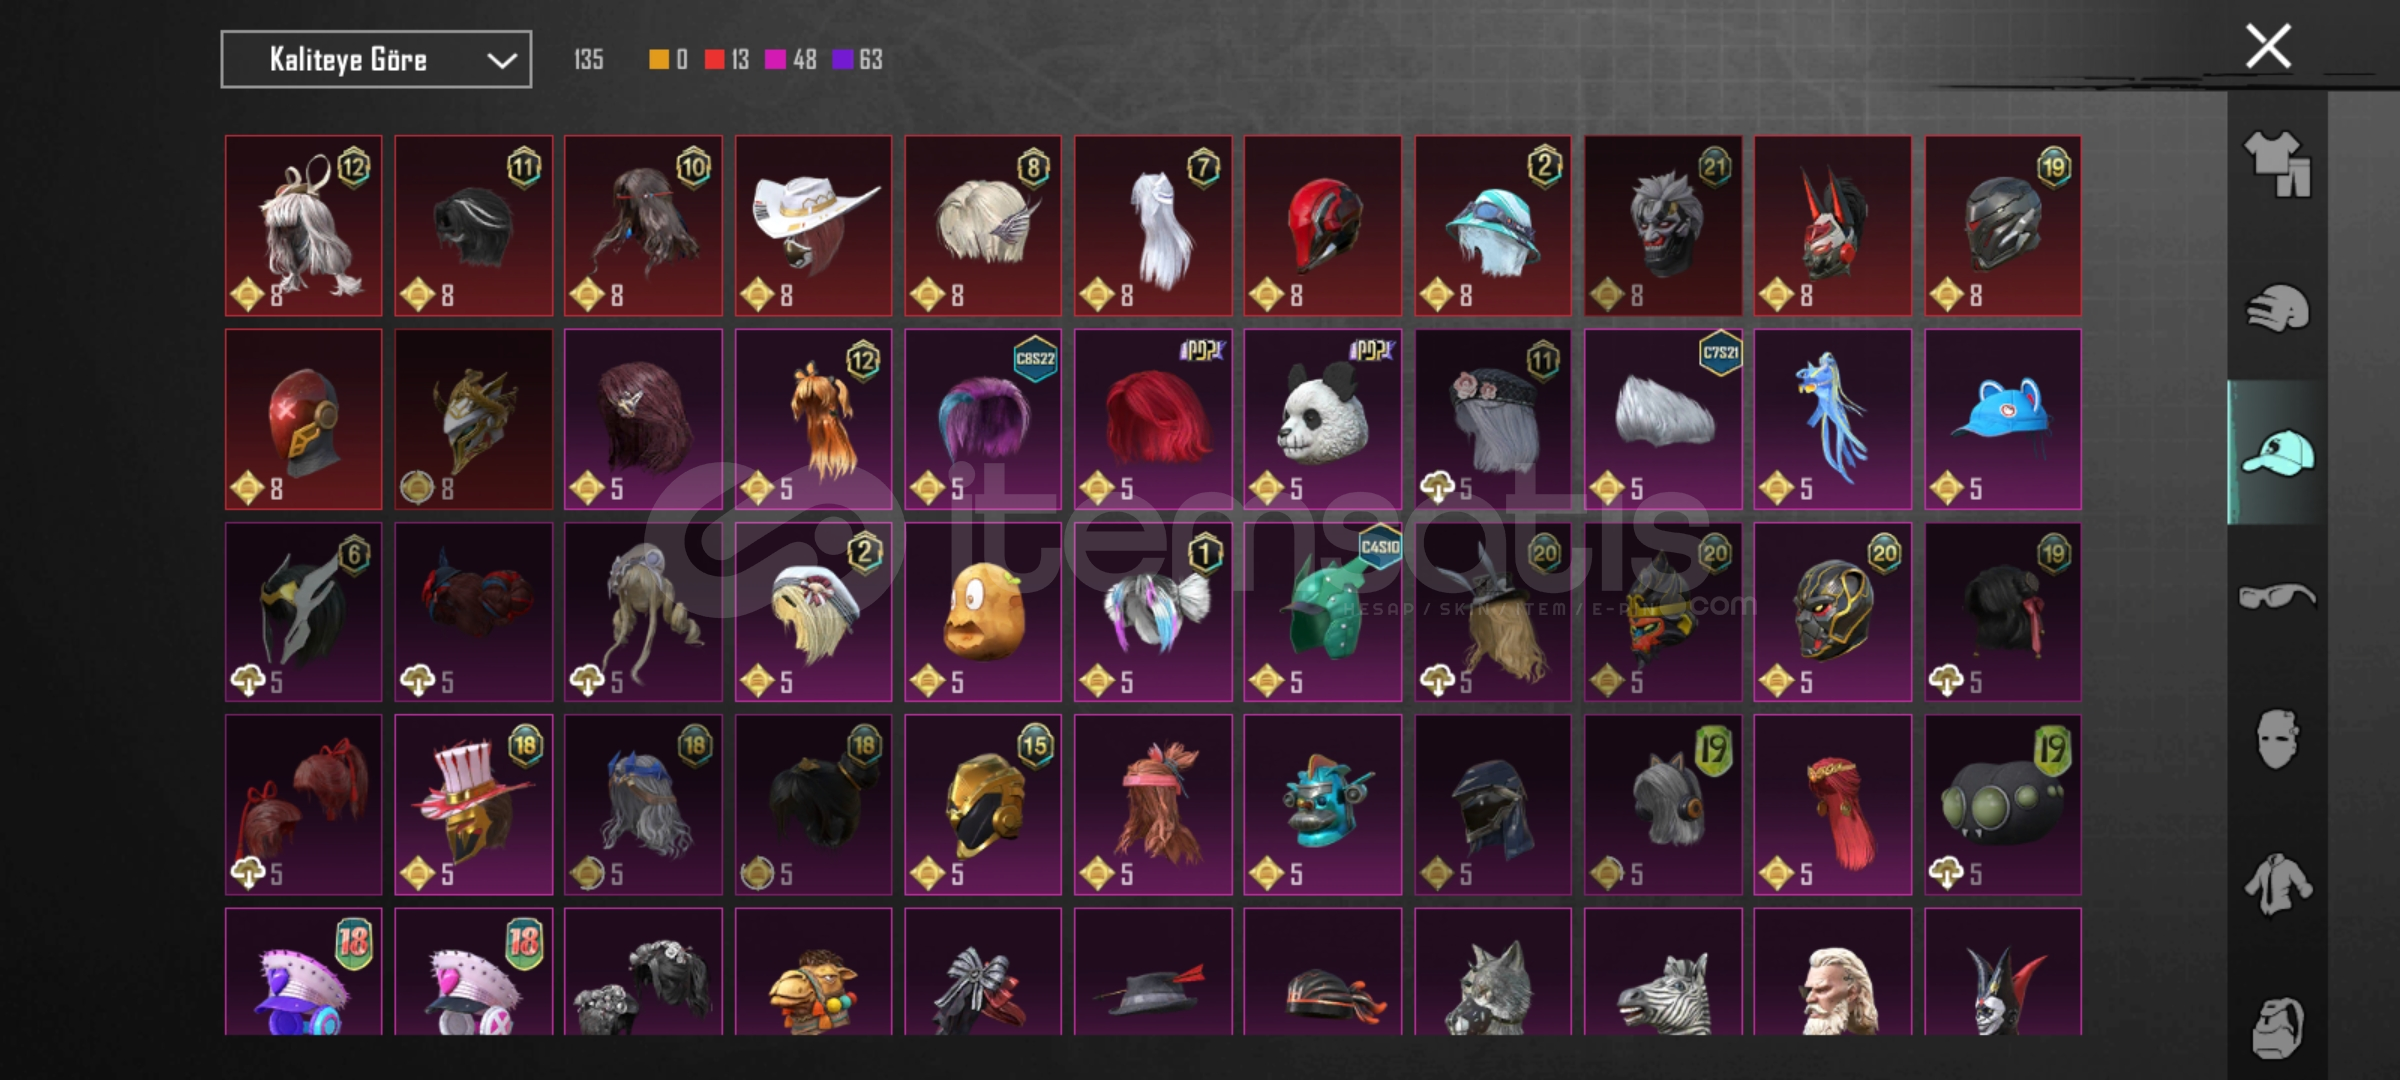Open the face mask category icon
Screen dimensions: 2400x1080
[2277, 740]
